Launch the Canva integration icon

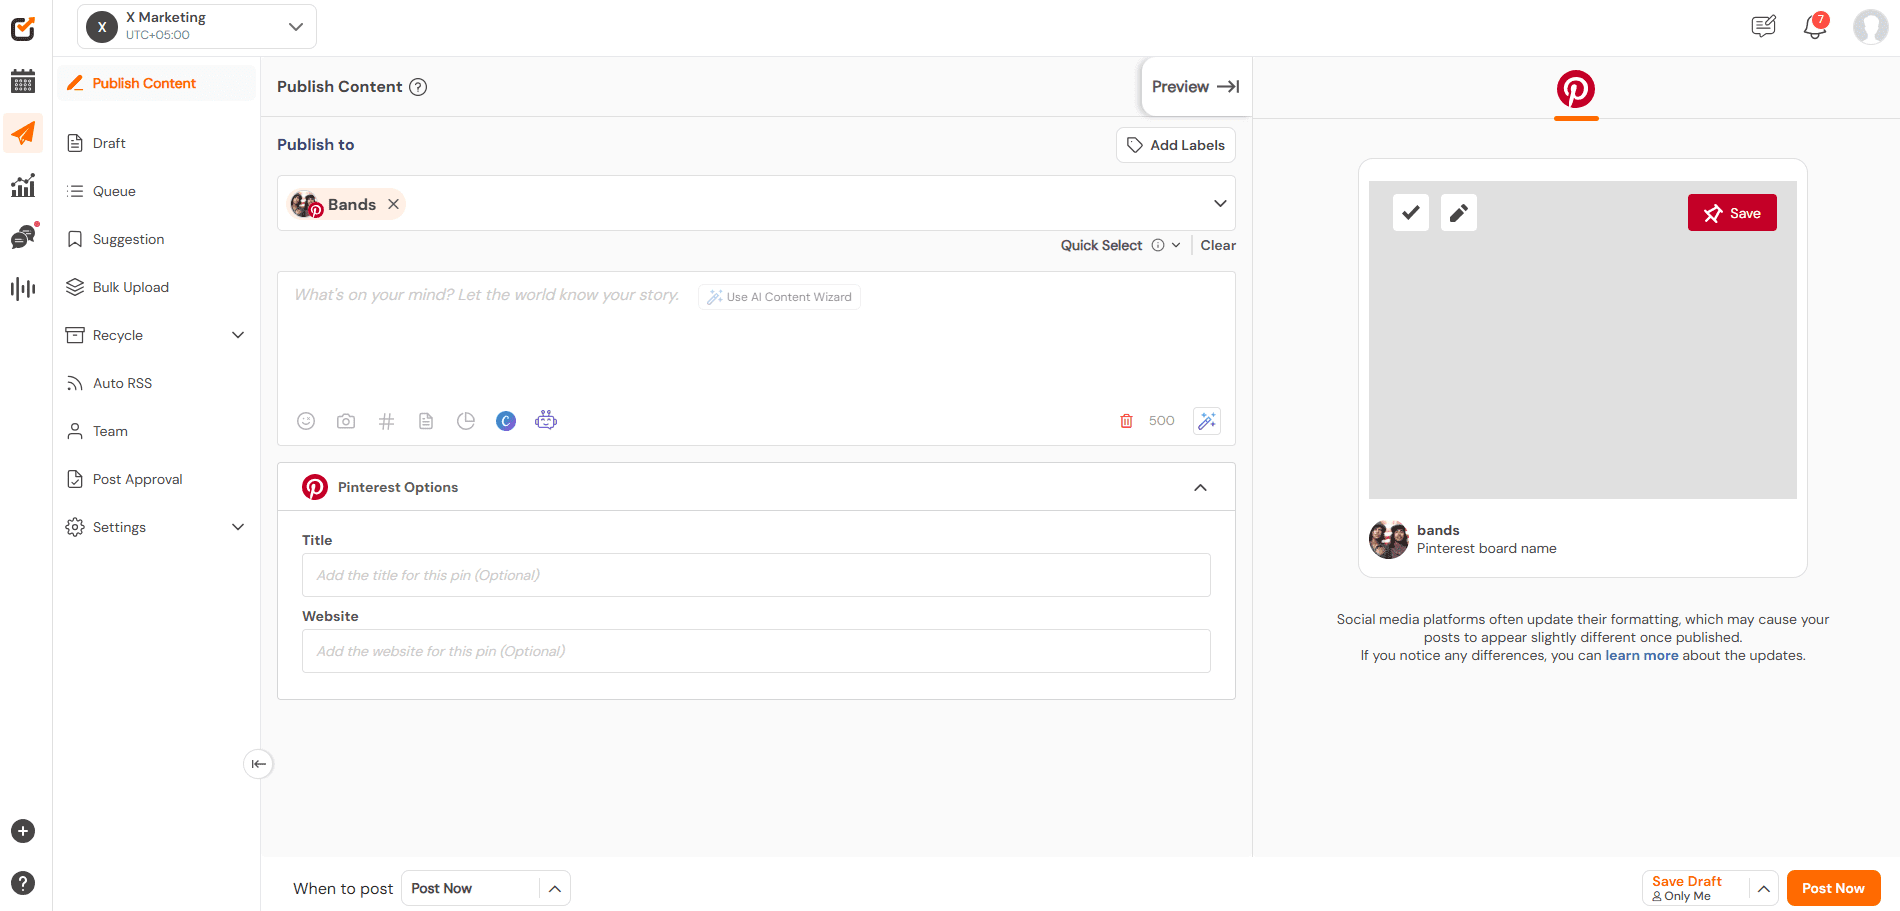506,421
